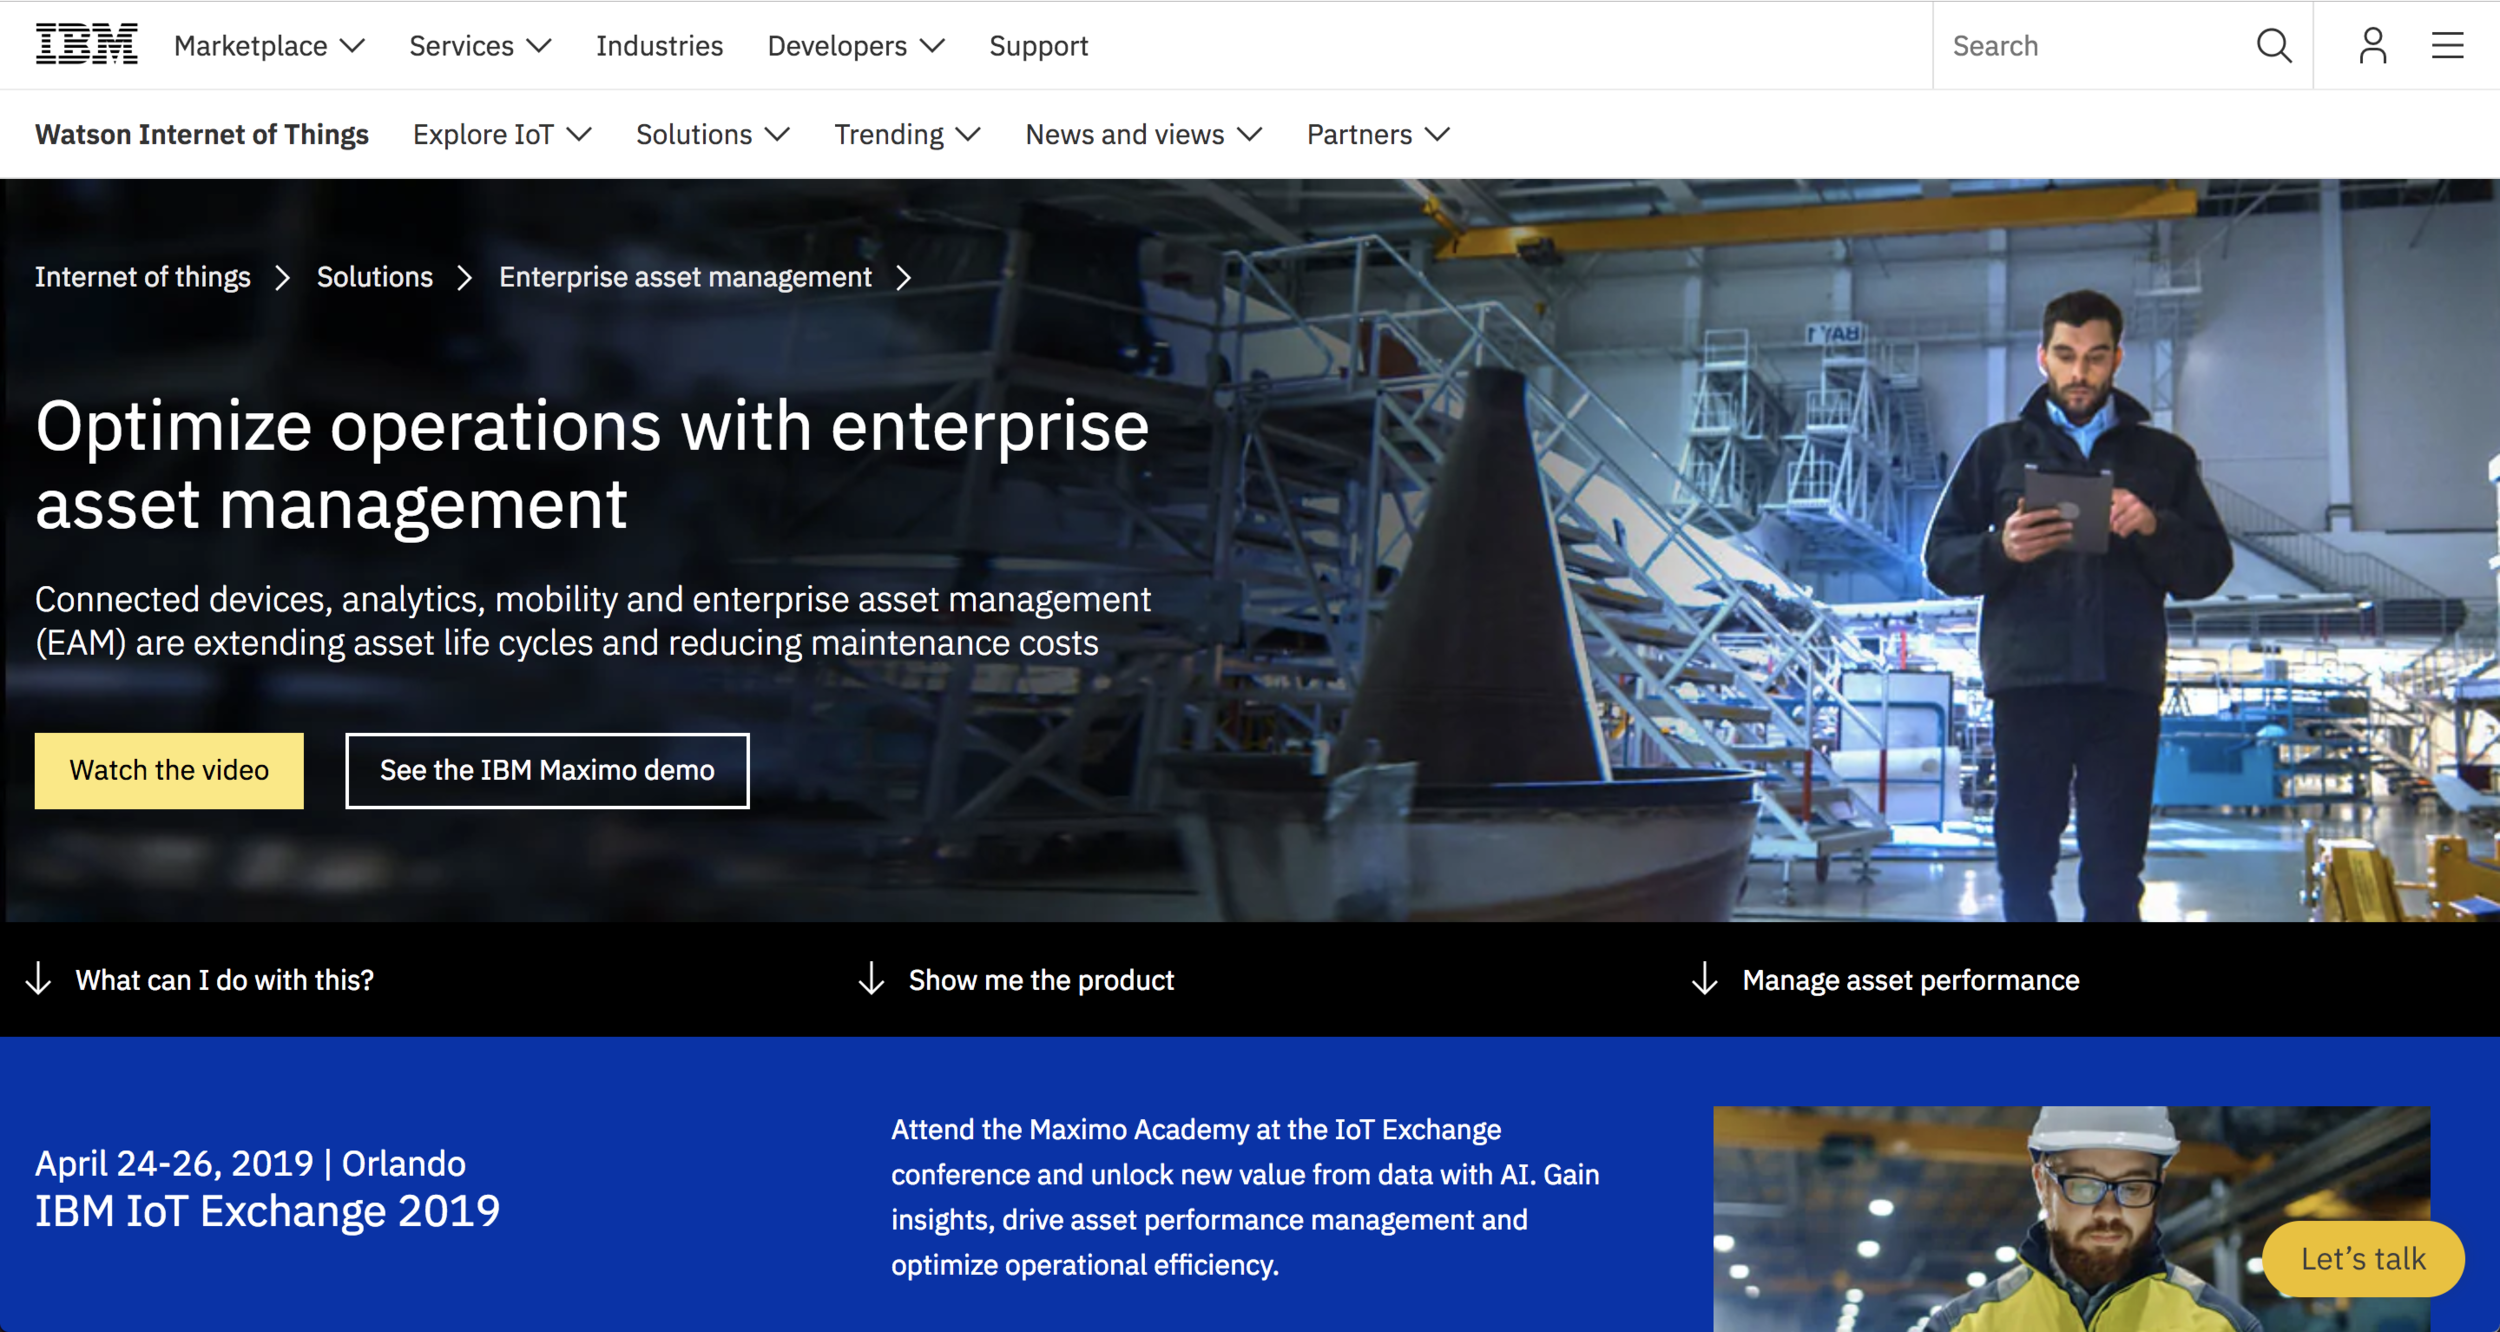Image resolution: width=2500 pixels, height=1332 pixels.
Task: Click the down arrow beside What can I do with this
Action: pos(39,979)
